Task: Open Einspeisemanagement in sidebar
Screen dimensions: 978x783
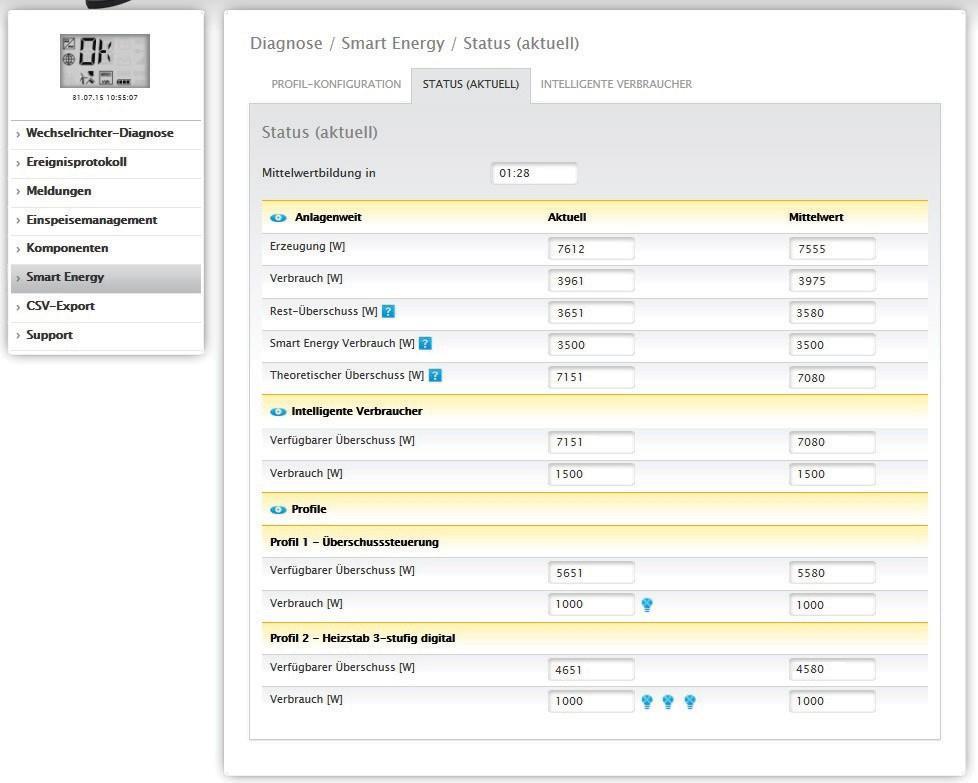Action: (x=91, y=220)
